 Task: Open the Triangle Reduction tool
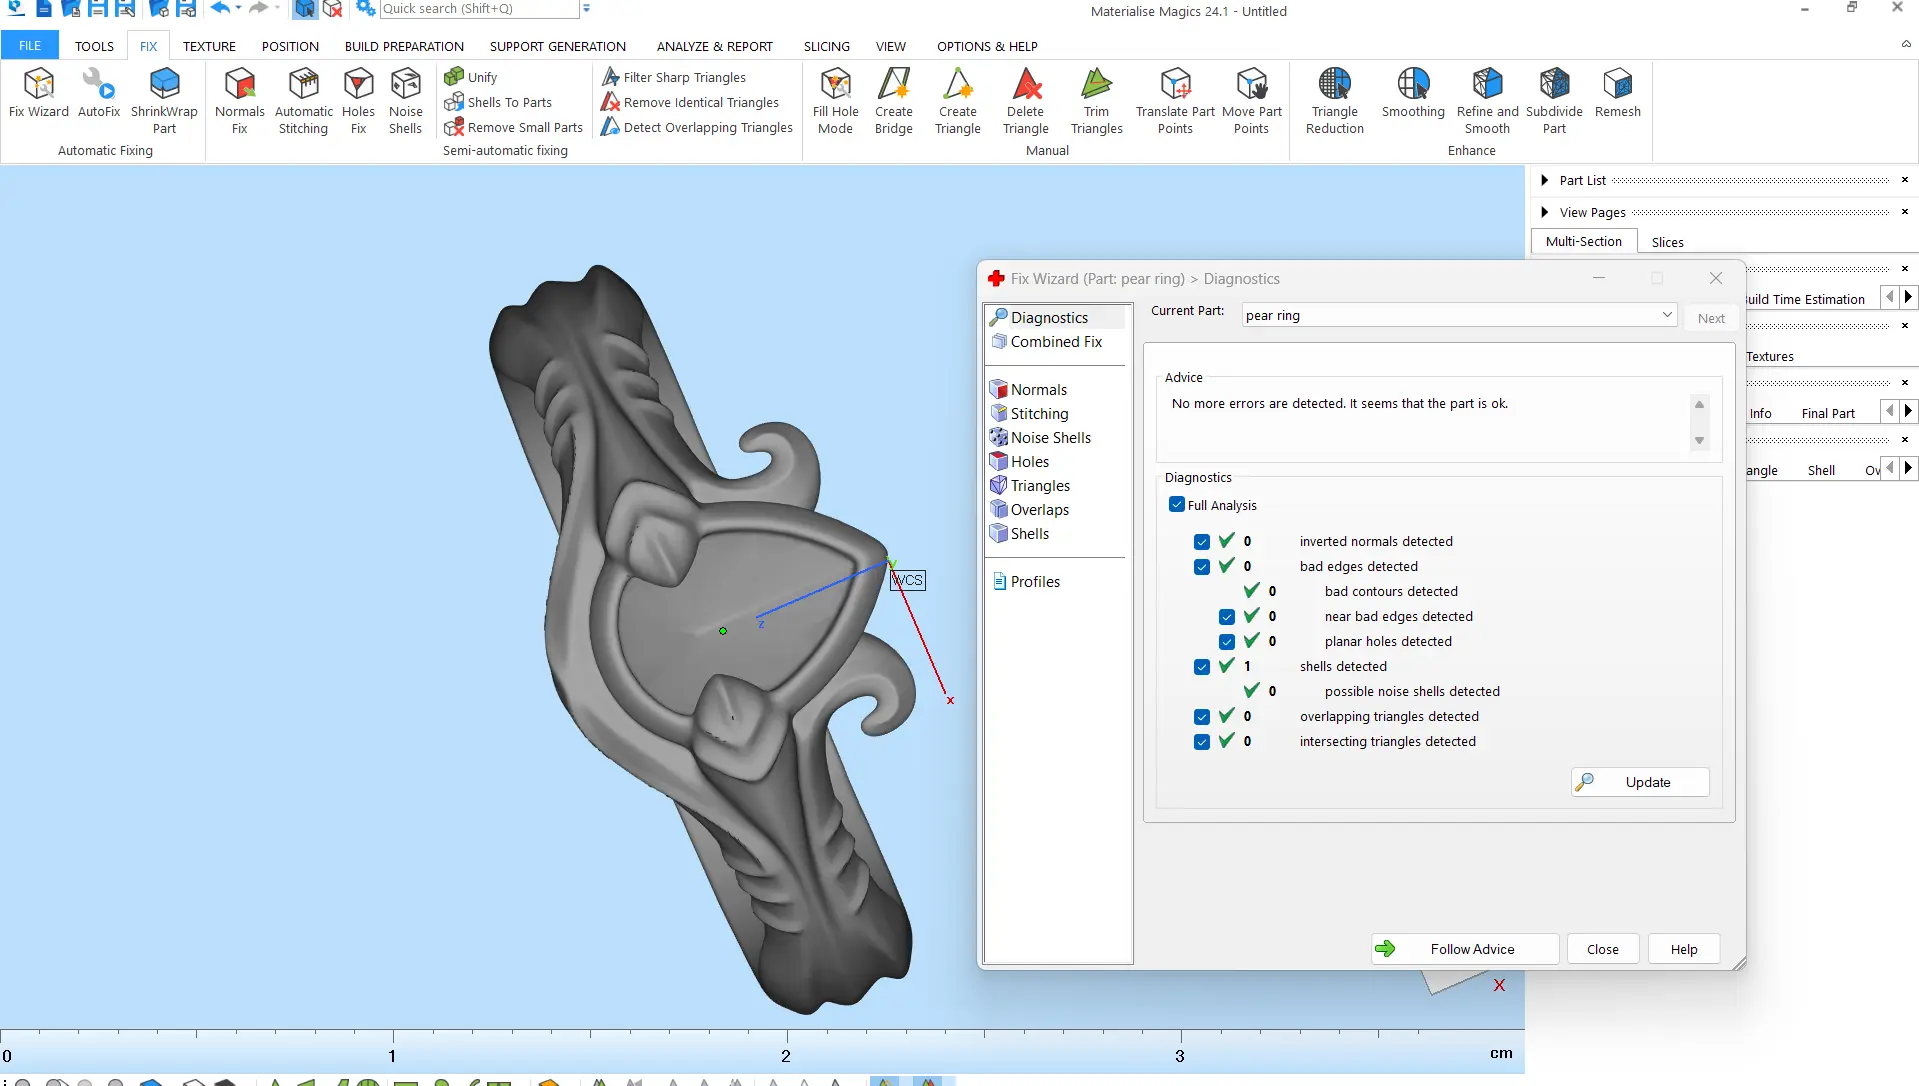1334,100
